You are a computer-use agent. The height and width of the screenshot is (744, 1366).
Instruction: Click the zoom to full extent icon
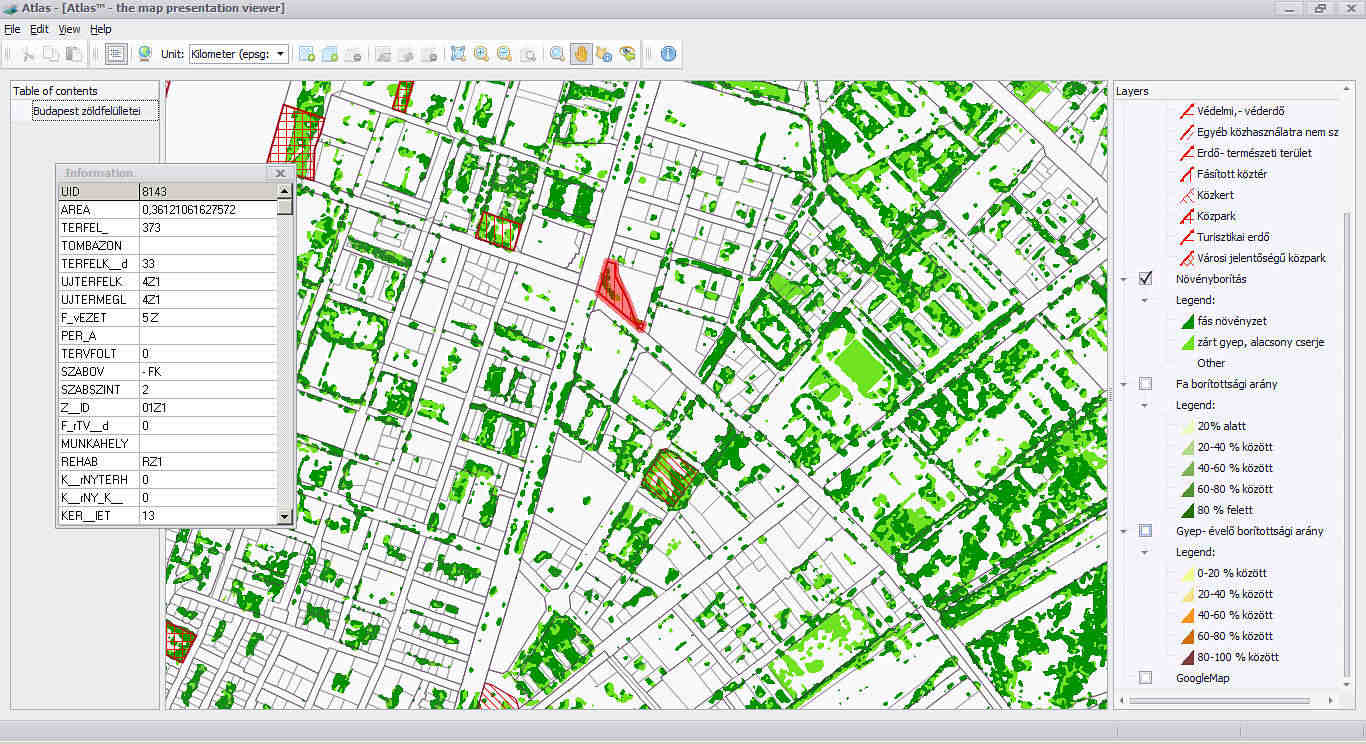click(x=458, y=54)
